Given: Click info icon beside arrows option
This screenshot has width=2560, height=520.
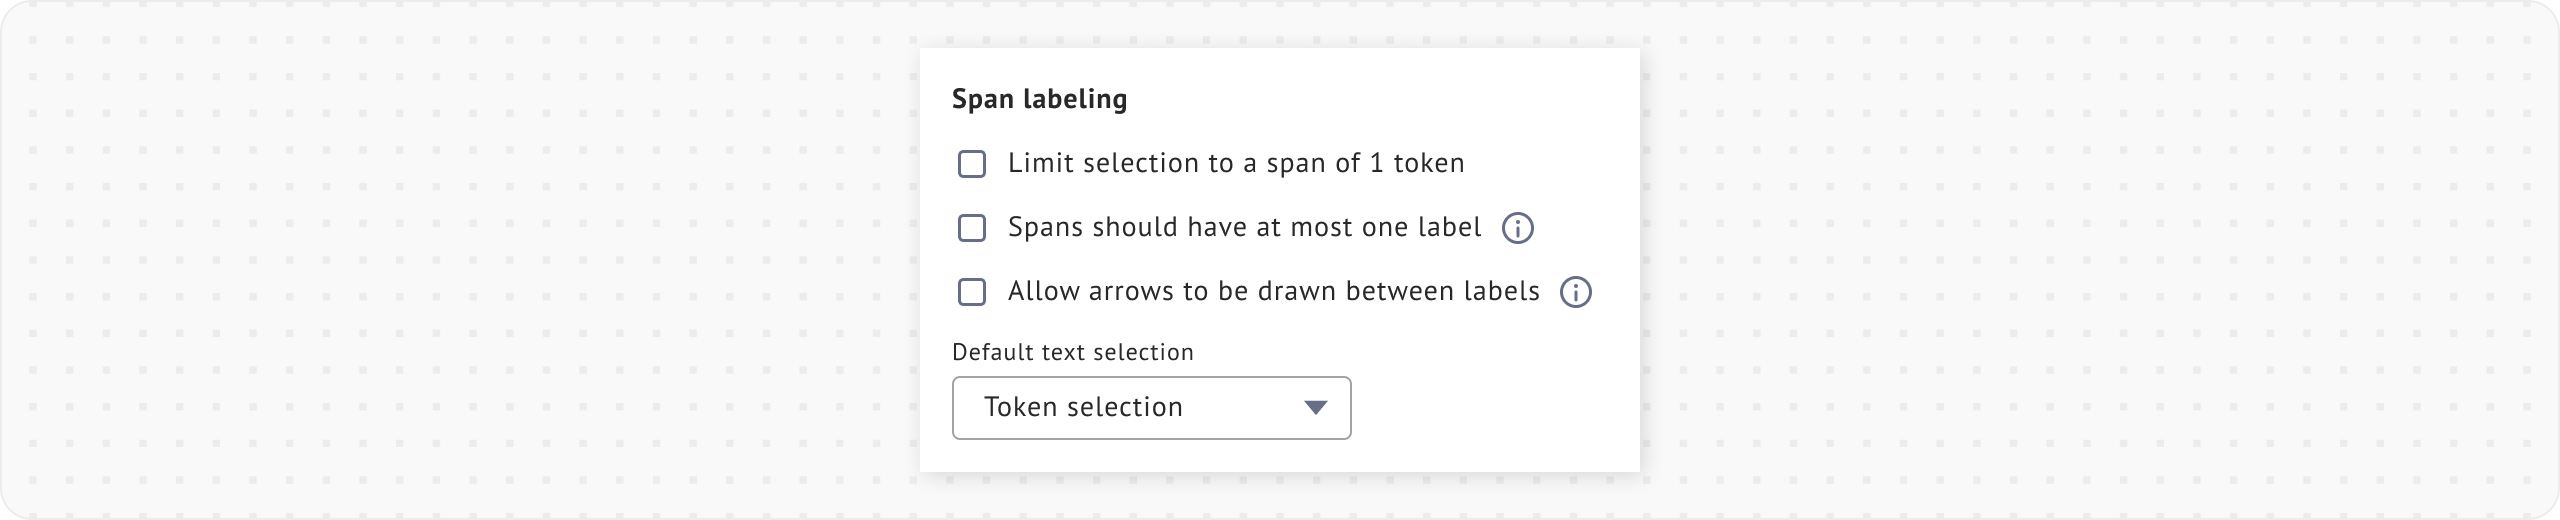Looking at the screenshot, I should [1576, 292].
